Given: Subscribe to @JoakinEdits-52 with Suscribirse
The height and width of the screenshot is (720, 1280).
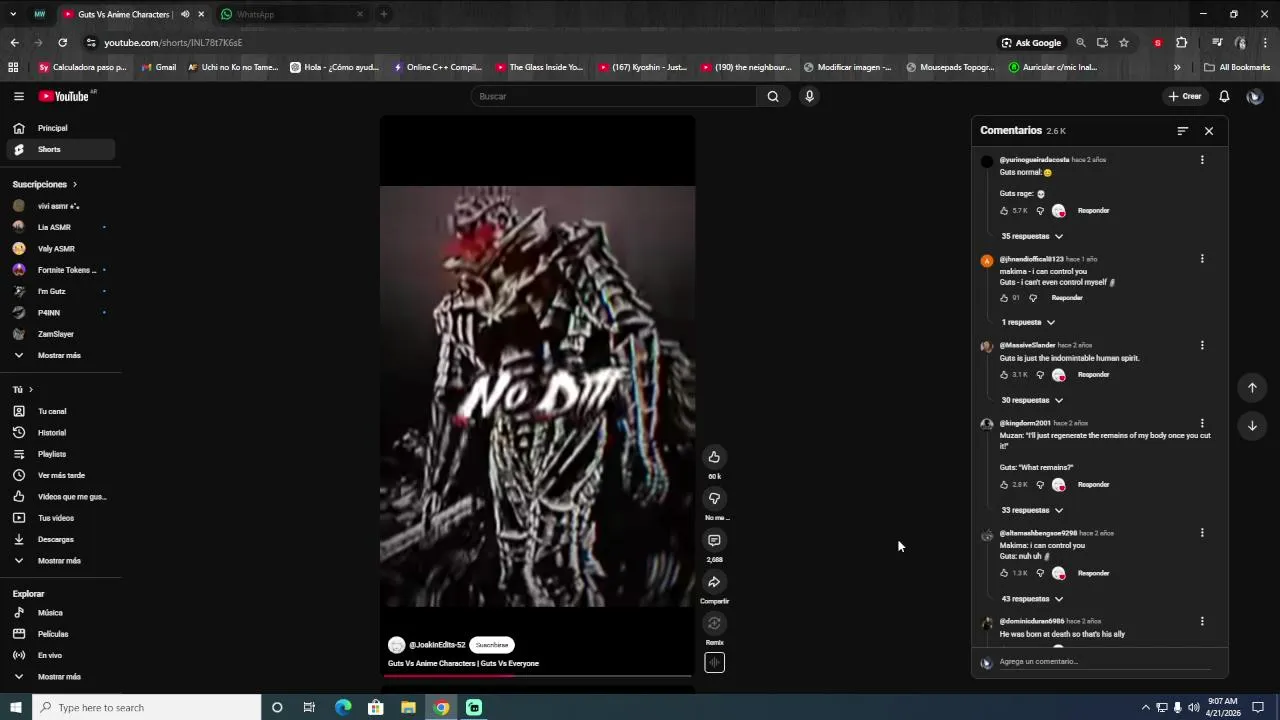Looking at the screenshot, I should coord(492,646).
